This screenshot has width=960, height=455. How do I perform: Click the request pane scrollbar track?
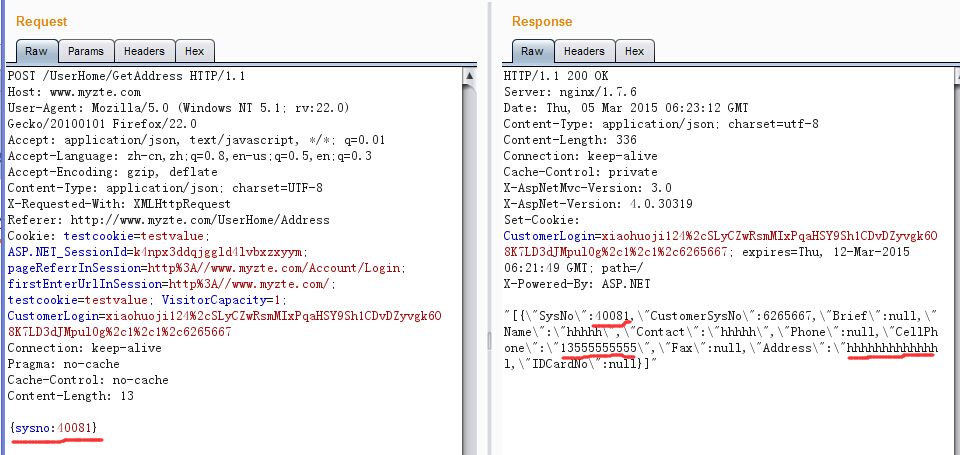(x=470, y=269)
